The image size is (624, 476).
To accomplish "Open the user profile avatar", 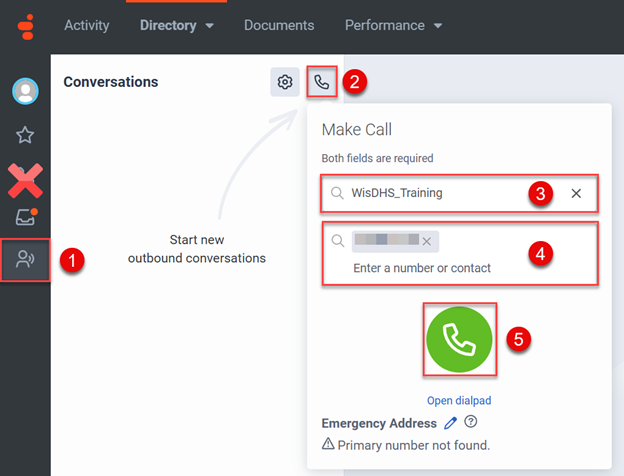I will [x=25, y=92].
